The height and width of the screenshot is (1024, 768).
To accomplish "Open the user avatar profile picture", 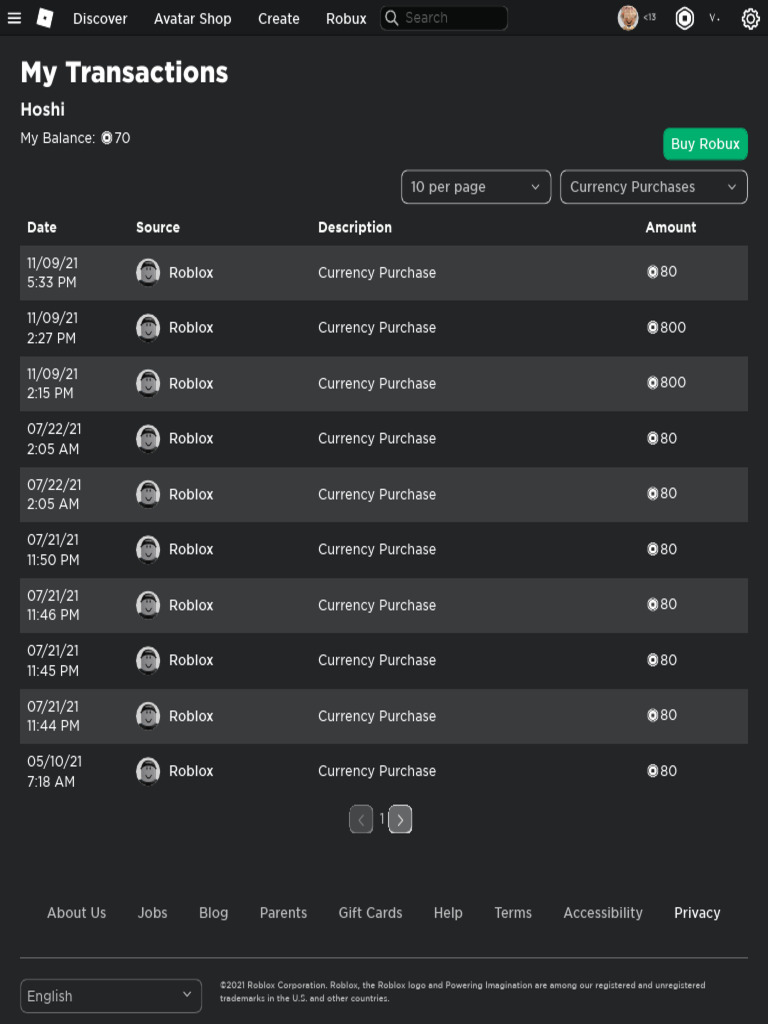I will tap(628, 18).
